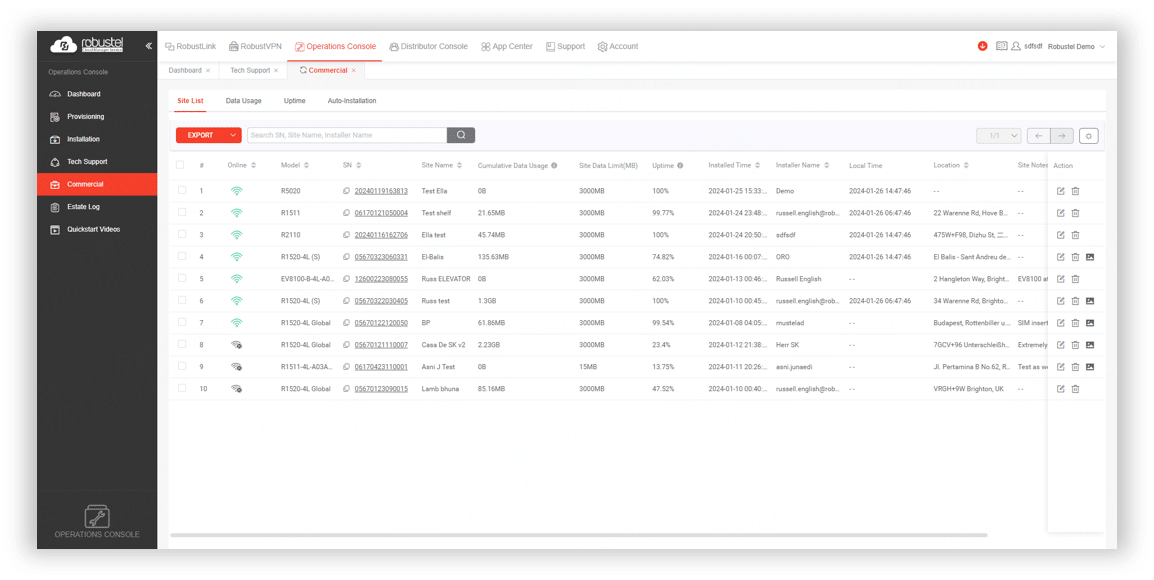Sort by Installed Time column
Screen dimensions: 1154x580
[757, 166]
